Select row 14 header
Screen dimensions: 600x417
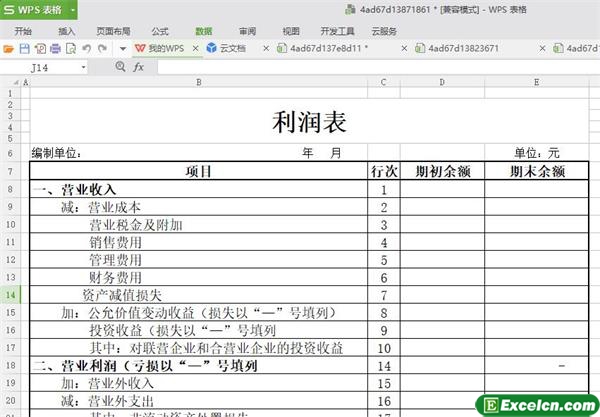(10, 295)
